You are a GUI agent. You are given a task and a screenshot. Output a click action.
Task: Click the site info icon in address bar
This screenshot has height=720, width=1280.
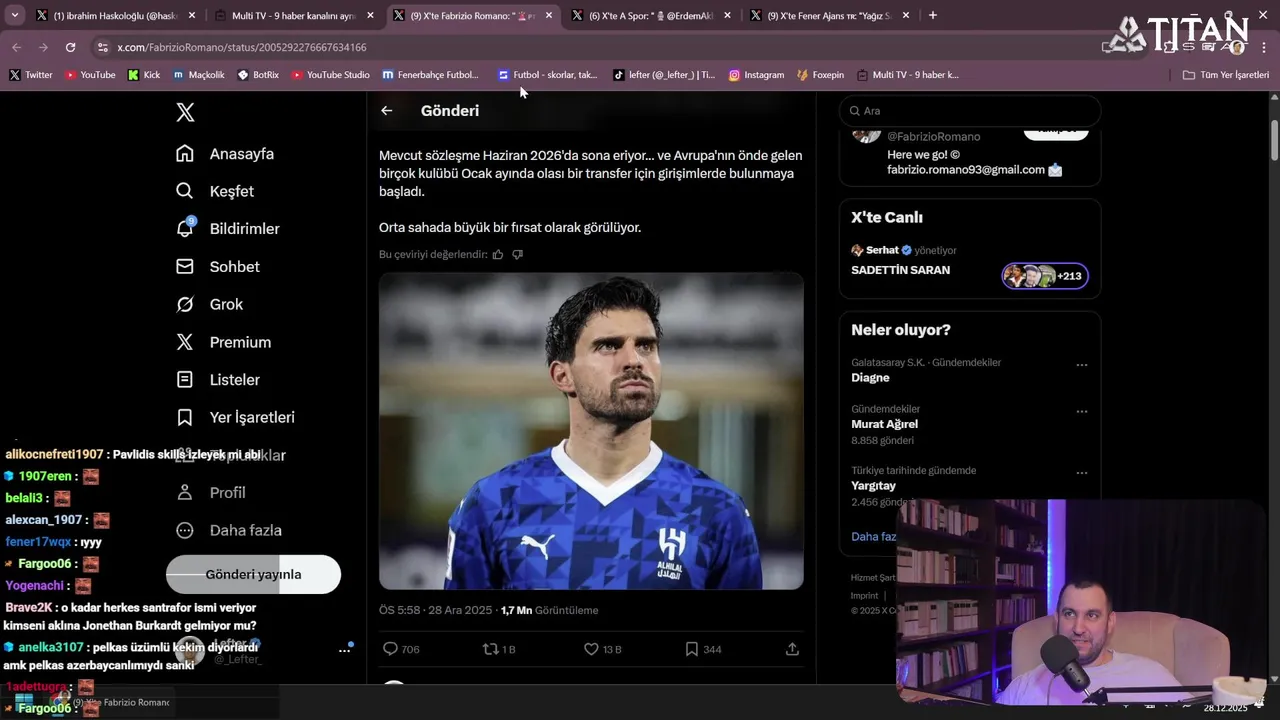(x=102, y=47)
